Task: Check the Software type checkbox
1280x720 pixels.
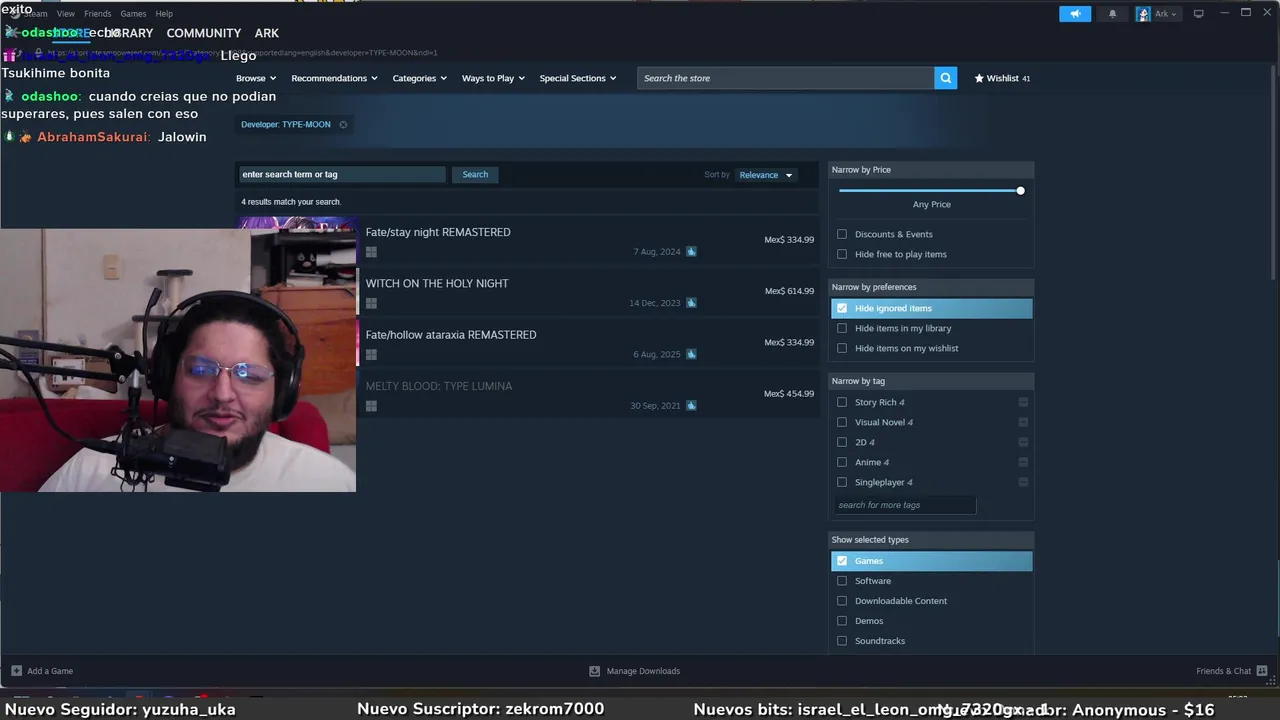Action: [842, 581]
